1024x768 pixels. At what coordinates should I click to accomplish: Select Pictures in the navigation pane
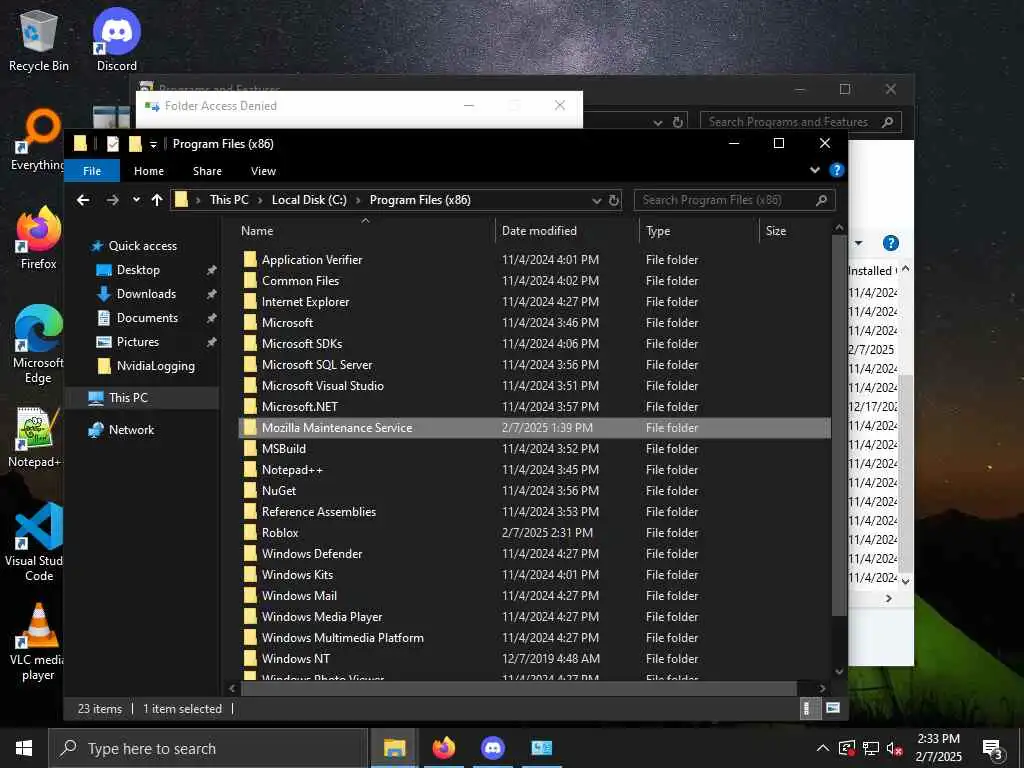[138, 342]
